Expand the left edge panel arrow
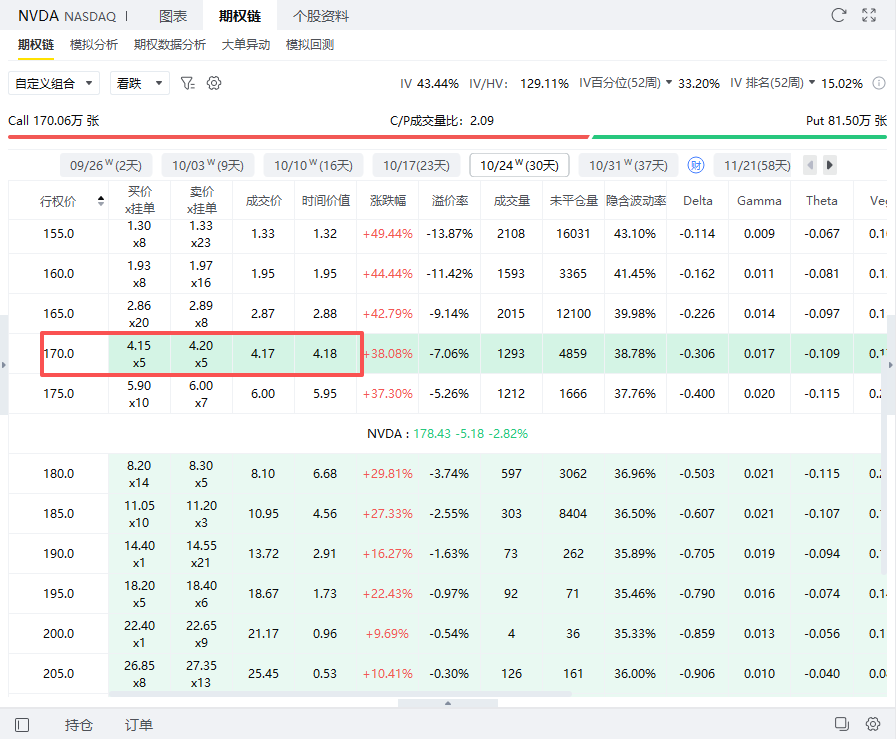Image resolution: width=896 pixels, height=739 pixels. point(3,365)
